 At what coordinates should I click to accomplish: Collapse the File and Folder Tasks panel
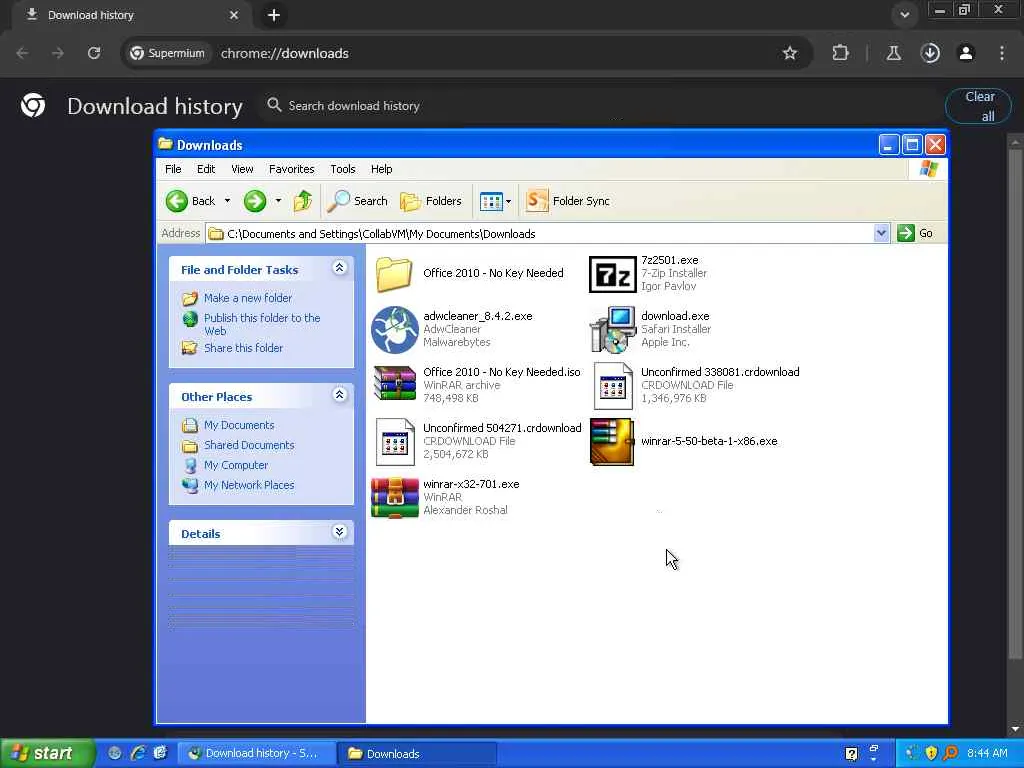click(x=340, y=268)
